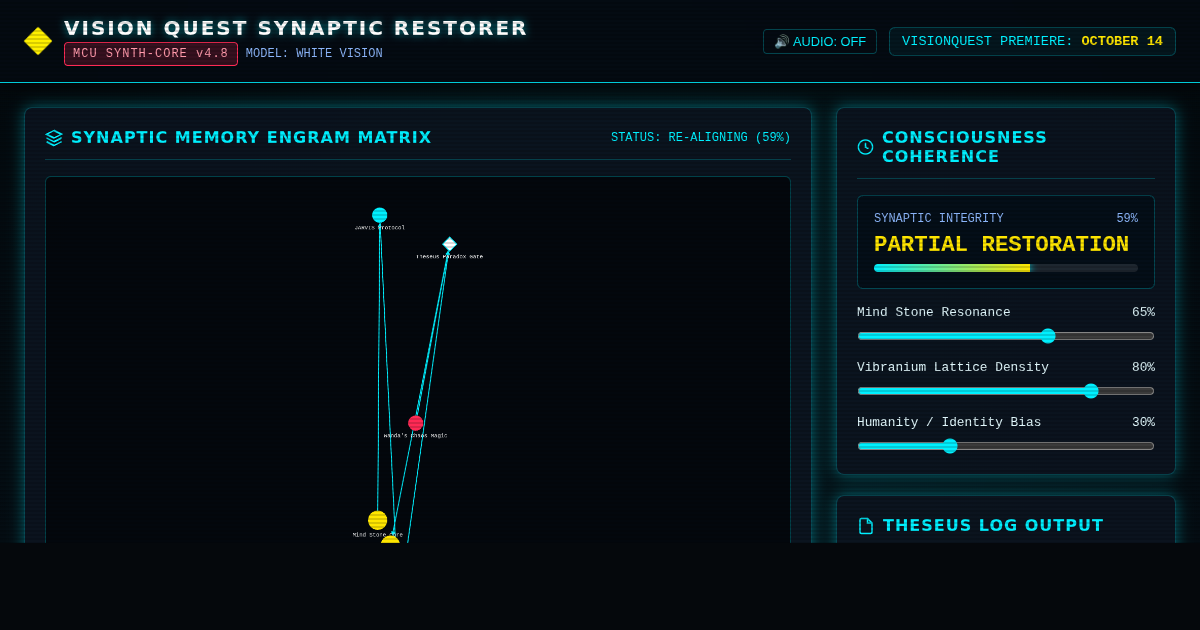Adjust the Humanity / Identity Bias slider
1200x630 pixels.
coord(1006,446)
